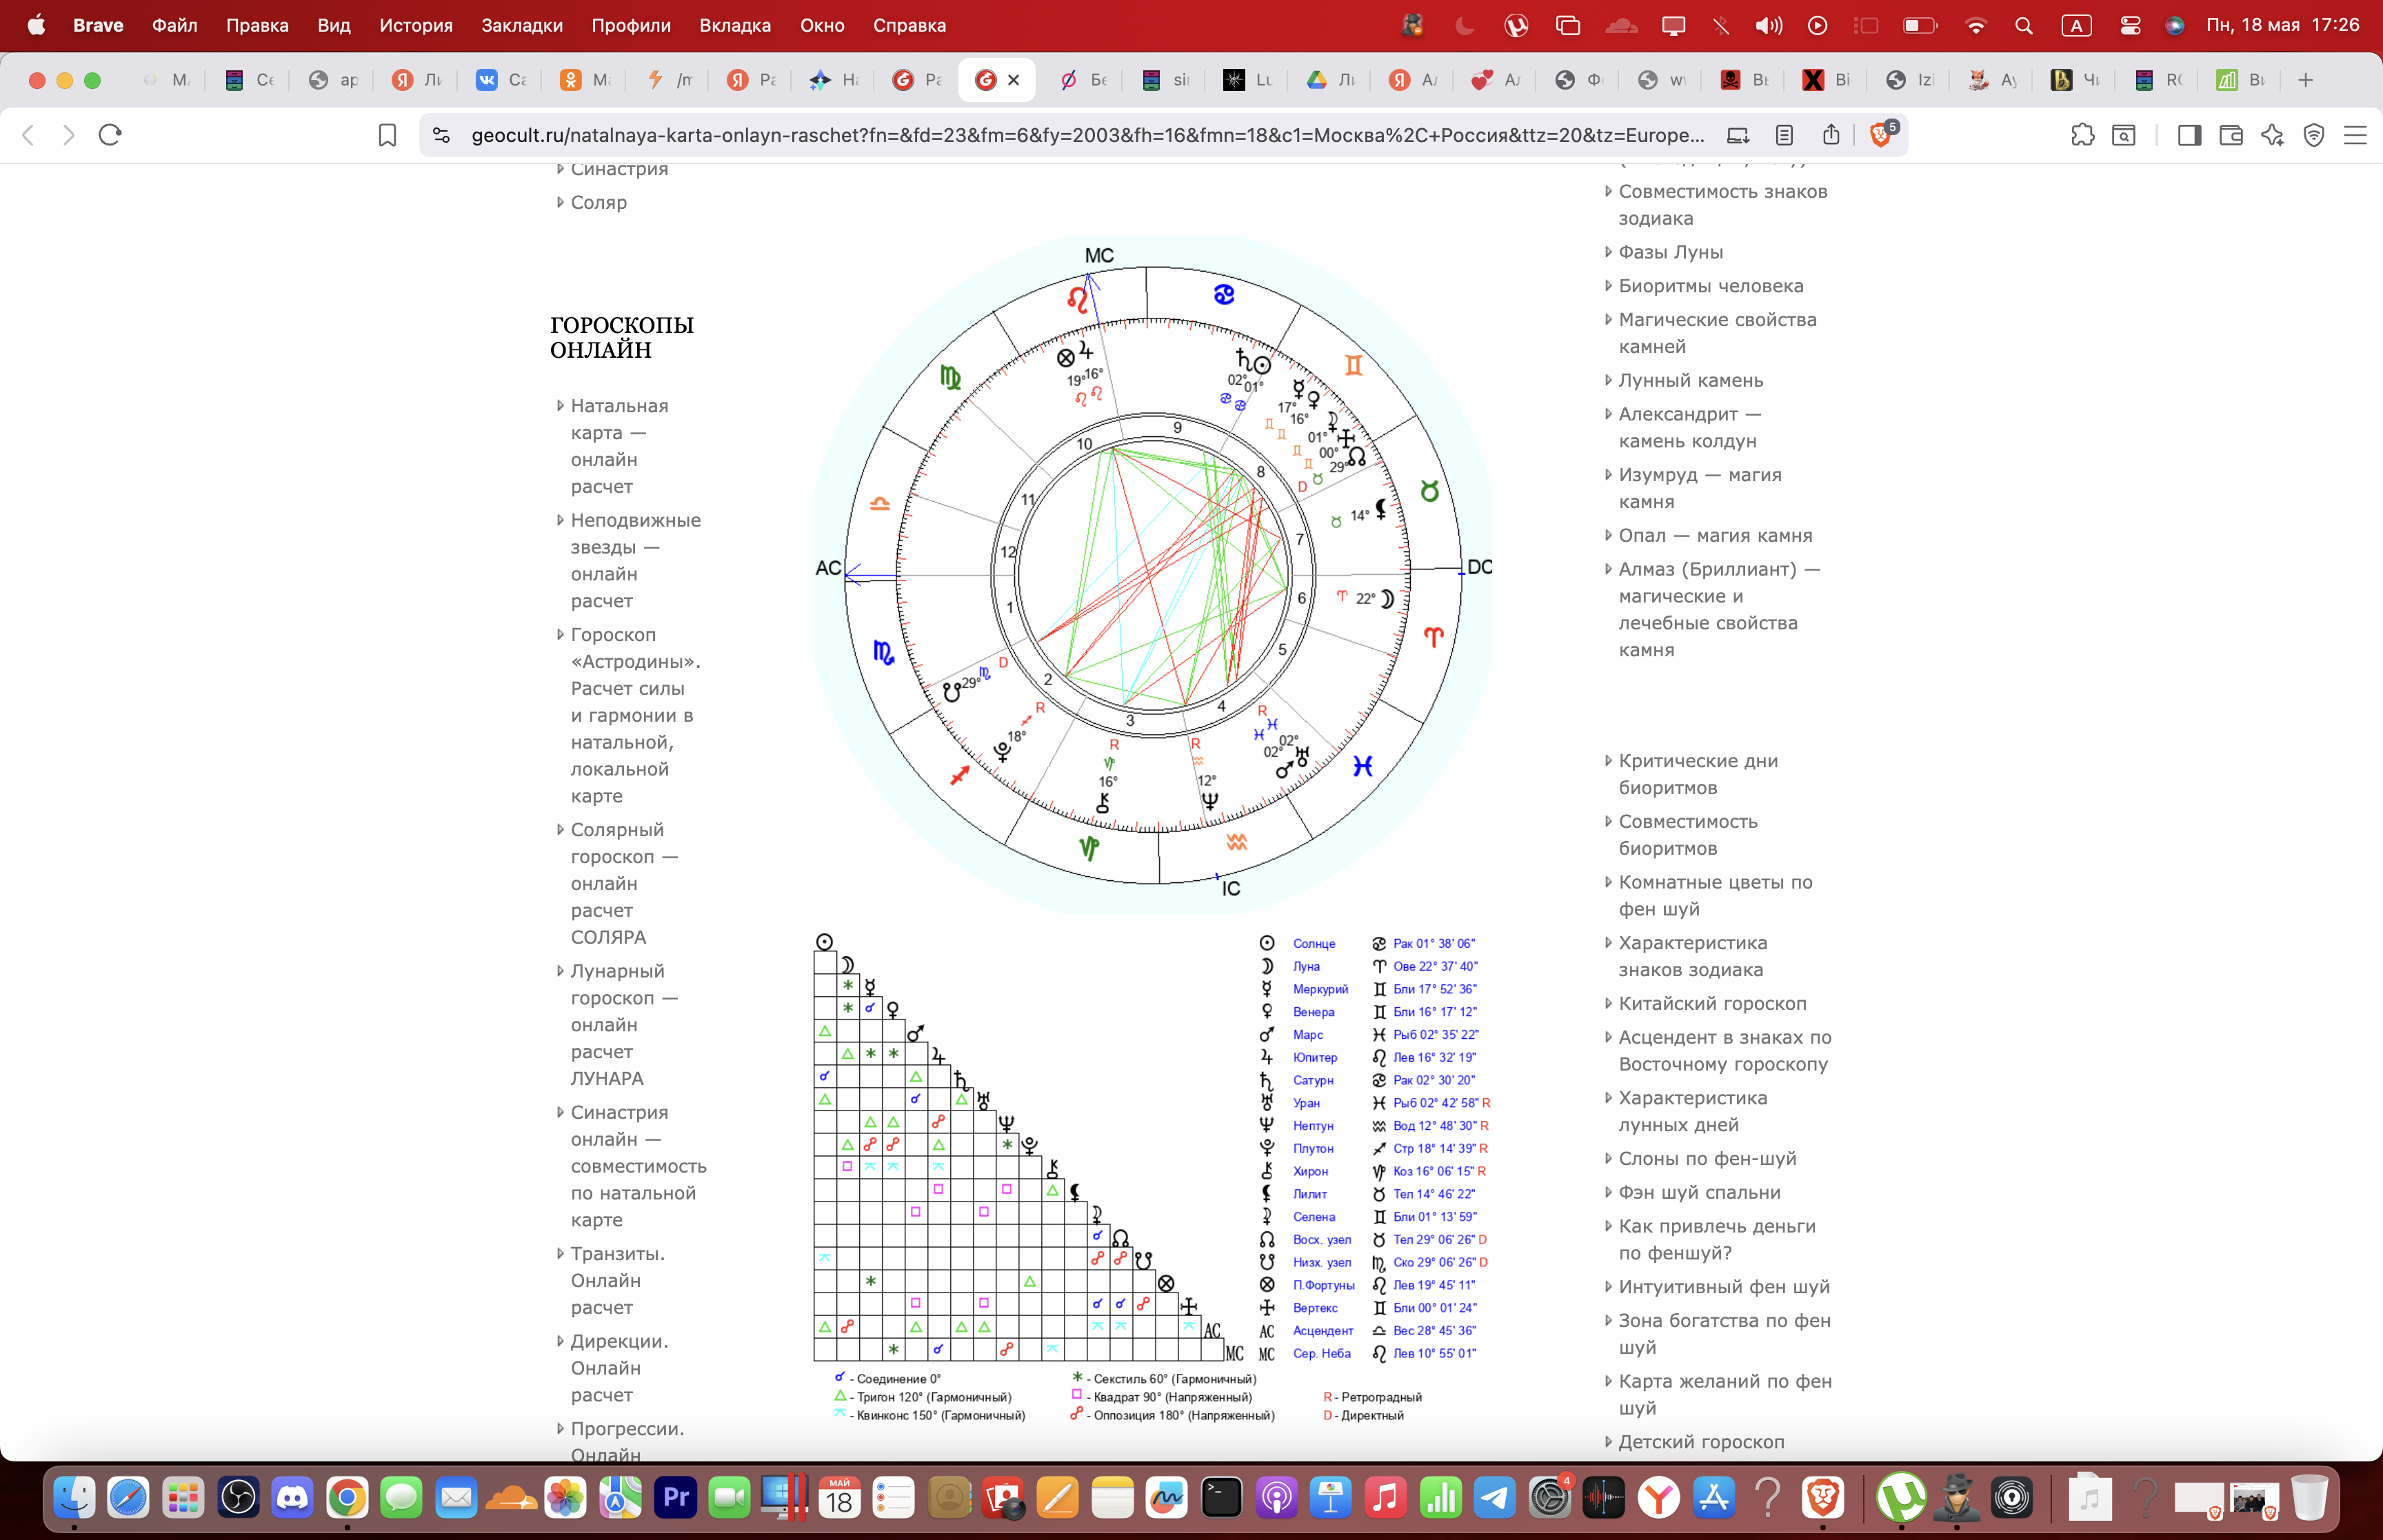Toggle the Brave sidebar panel icon
This screenshot has height=1540, width=2383.
(2189, 135)
